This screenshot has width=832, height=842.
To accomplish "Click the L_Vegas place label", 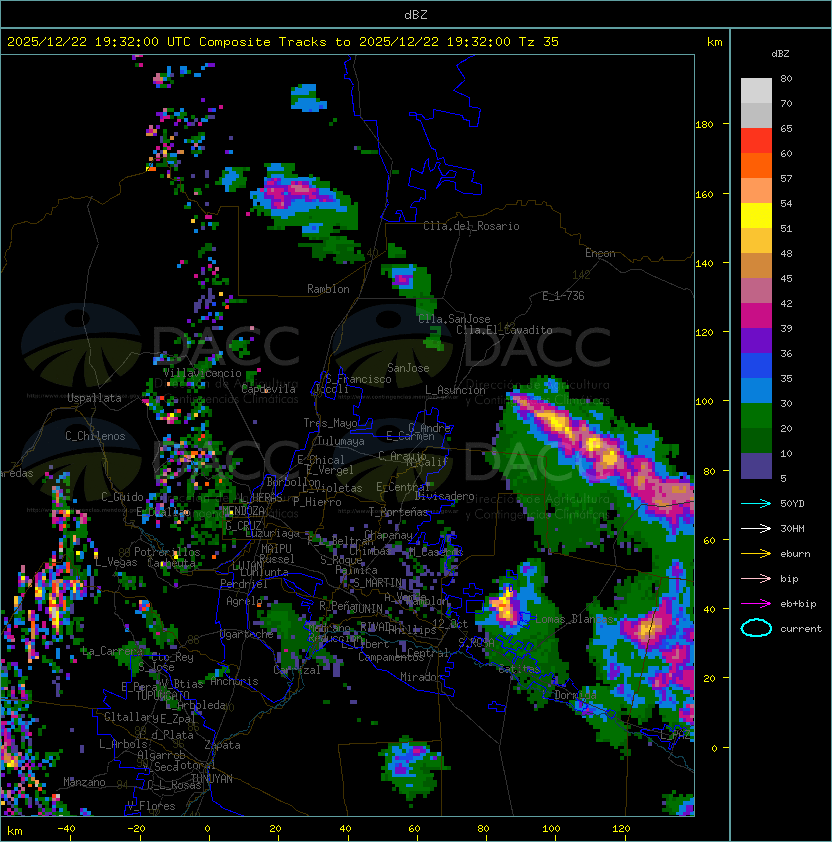I will coord(116,562).
